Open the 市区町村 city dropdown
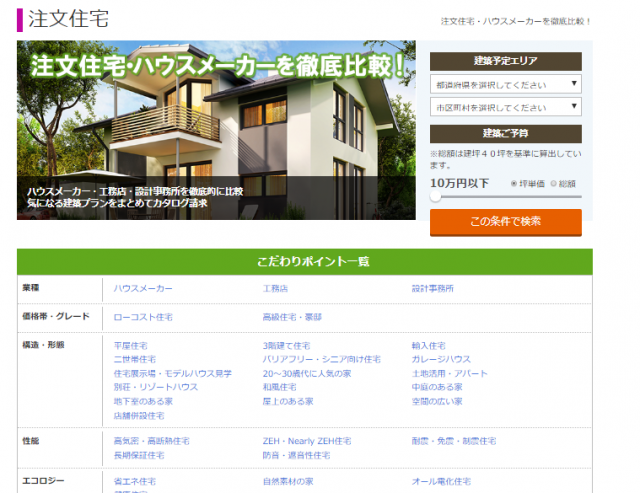The height and width of the screenshot is (493, 640). [x=505, y=107]
